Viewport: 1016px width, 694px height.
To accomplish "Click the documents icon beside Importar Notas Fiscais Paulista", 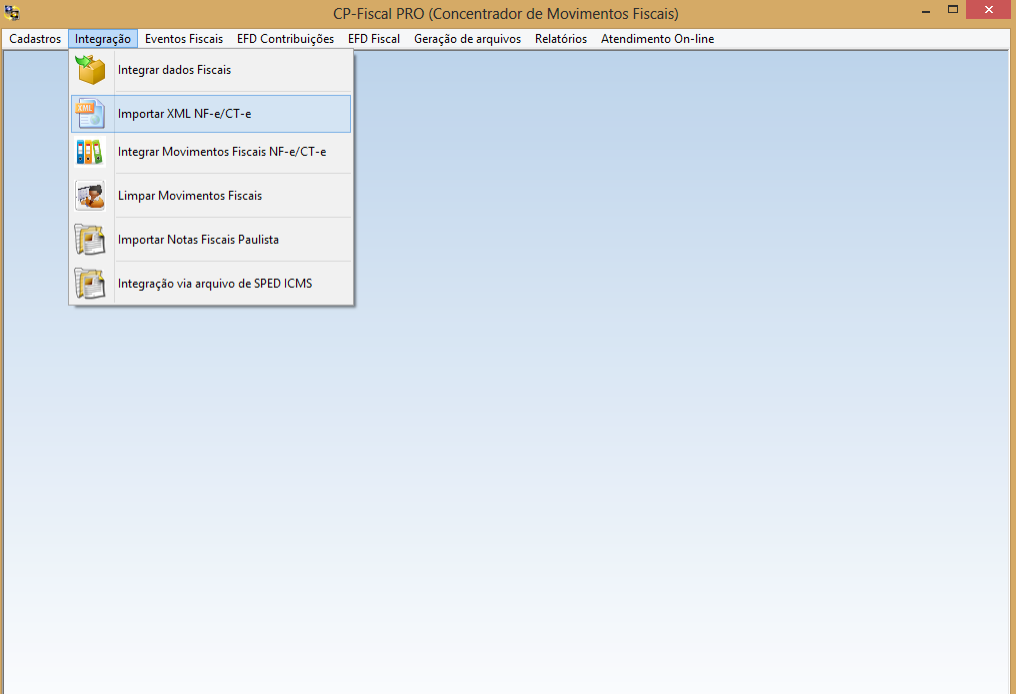I will point(90,240).
